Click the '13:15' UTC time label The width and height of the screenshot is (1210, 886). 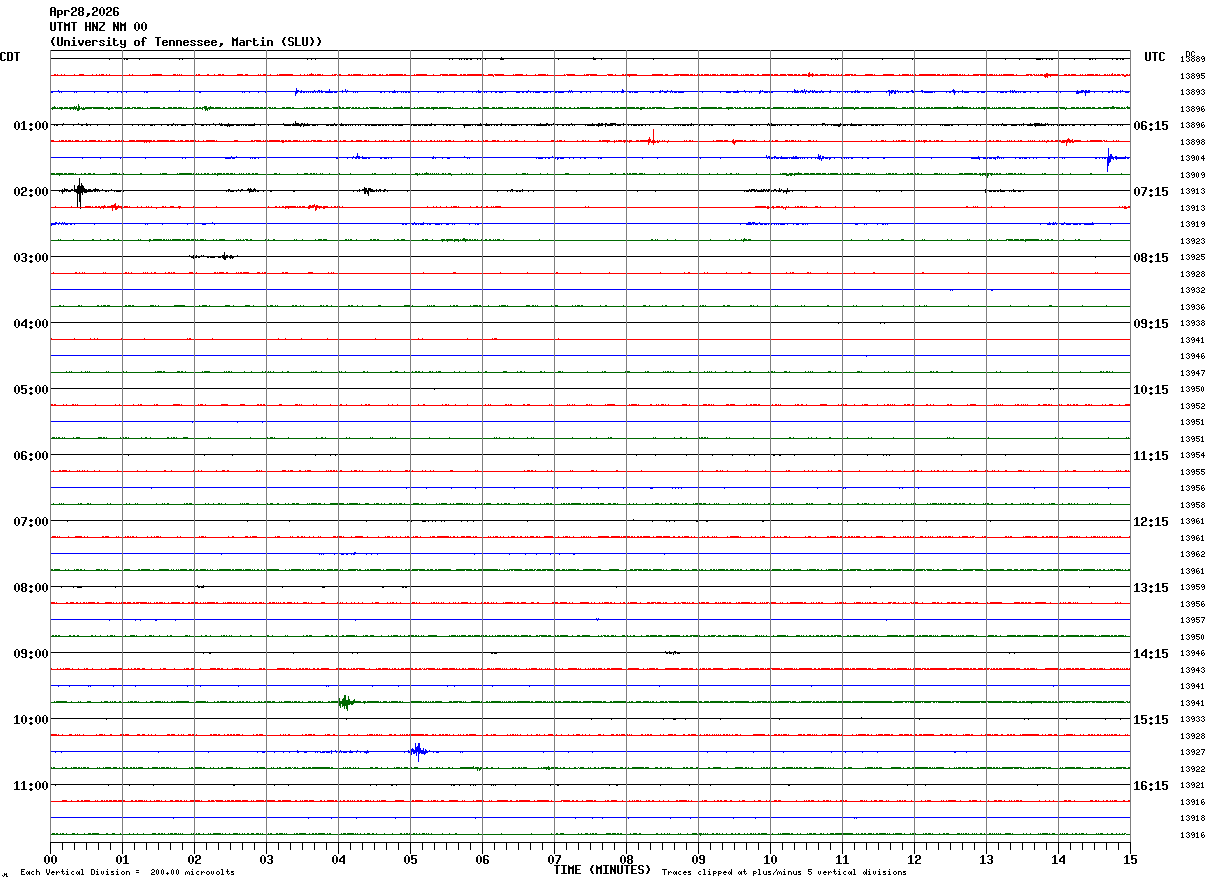(x=1151, y=588)
